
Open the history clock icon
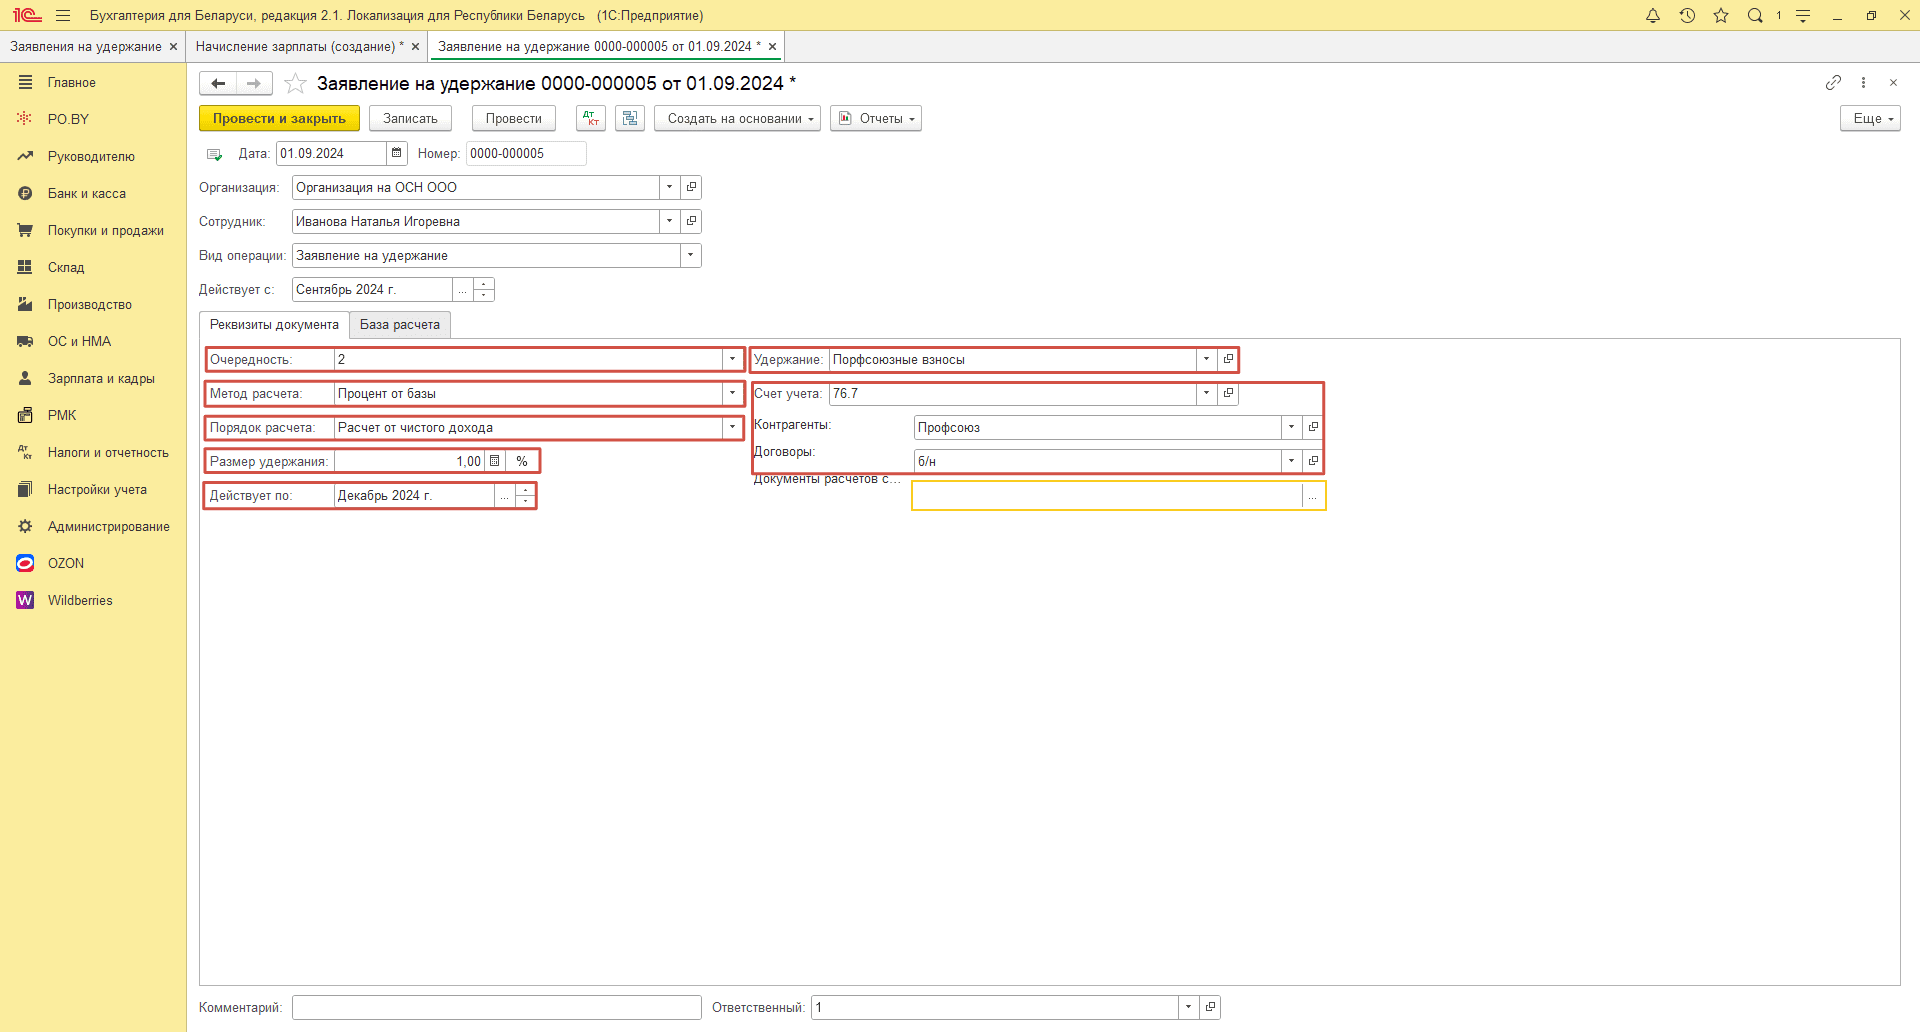(1687, 15)
